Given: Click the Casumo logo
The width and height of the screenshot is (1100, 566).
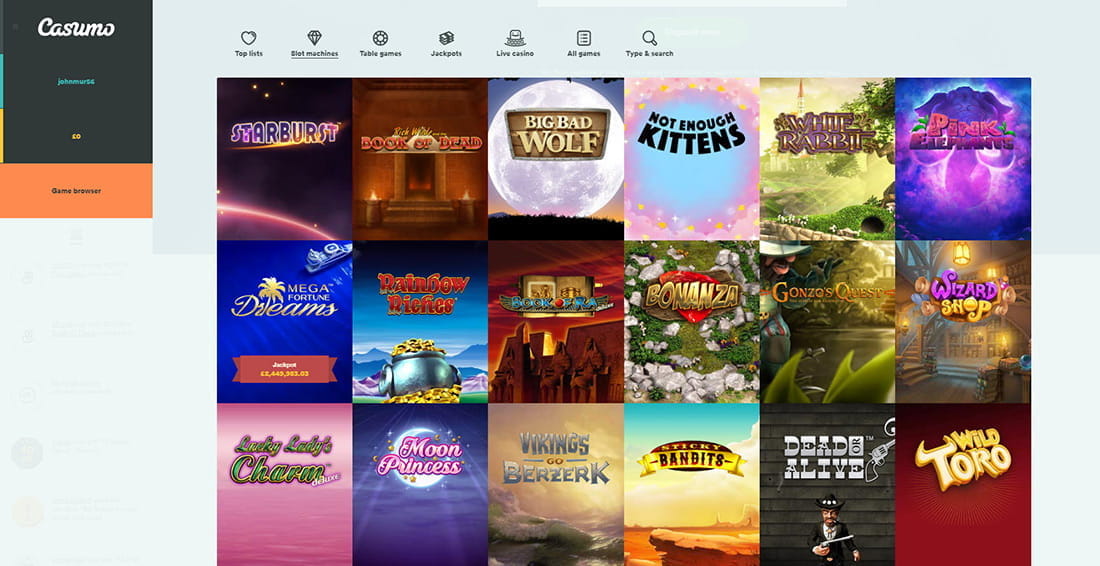Looking at the screenshot, I should click(76, 27).
